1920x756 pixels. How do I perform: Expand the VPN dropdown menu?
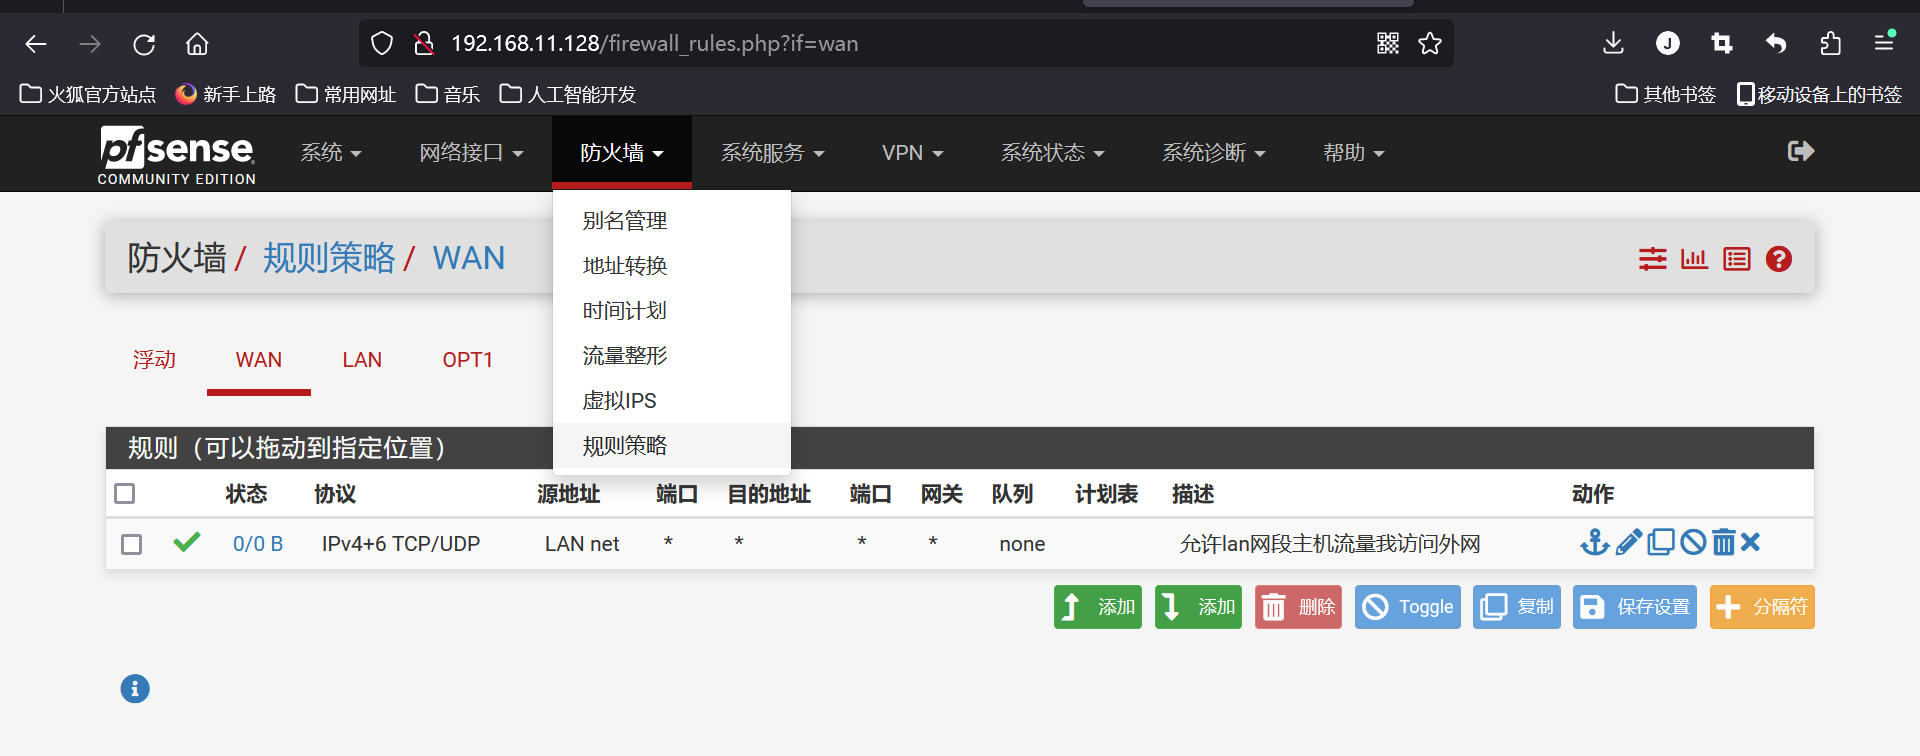912,153
